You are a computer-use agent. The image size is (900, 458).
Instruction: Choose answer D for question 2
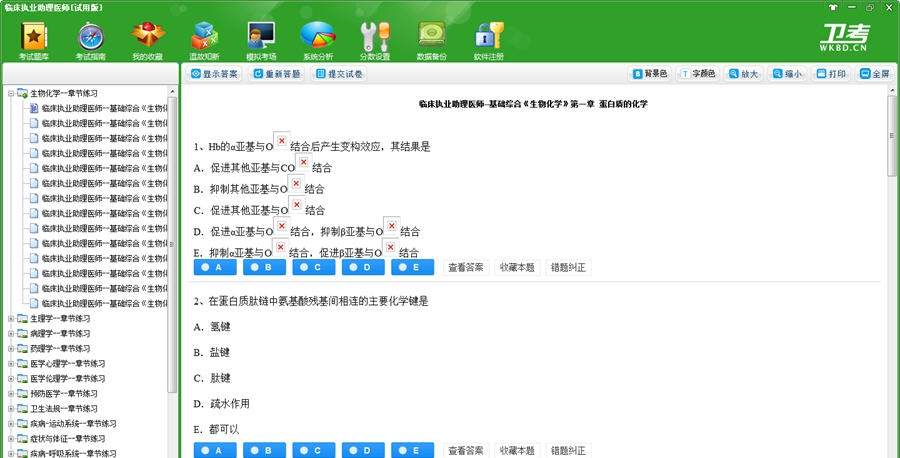point(363,451)
